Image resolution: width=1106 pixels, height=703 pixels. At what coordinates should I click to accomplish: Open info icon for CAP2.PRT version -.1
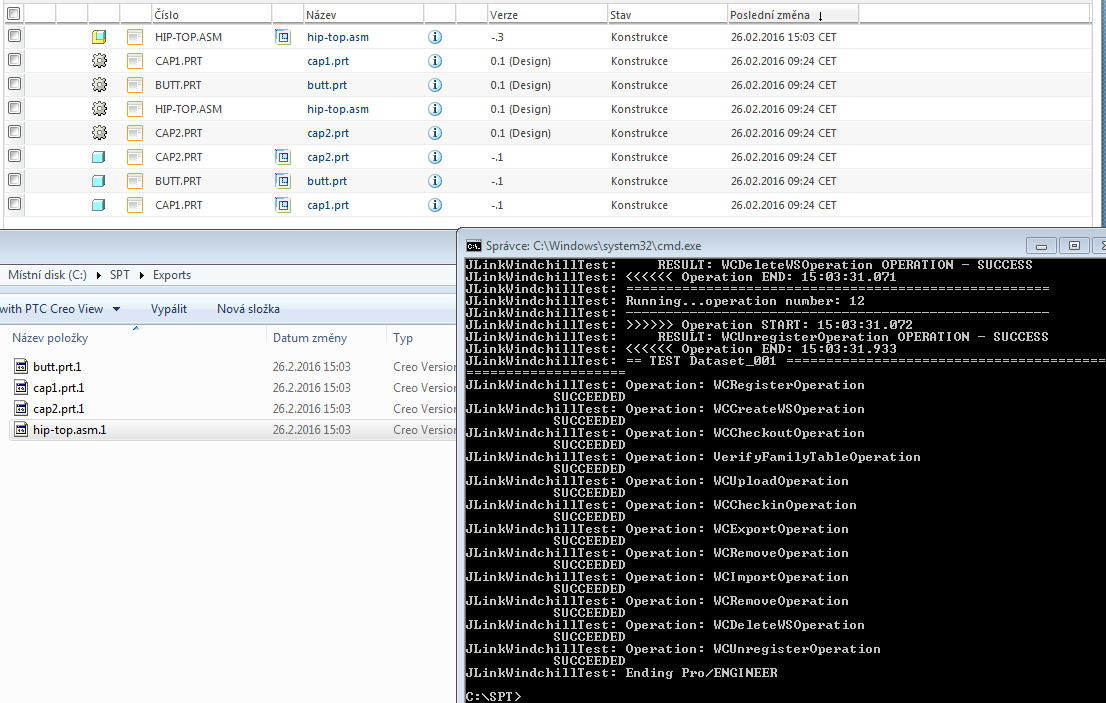click(435, 157)
